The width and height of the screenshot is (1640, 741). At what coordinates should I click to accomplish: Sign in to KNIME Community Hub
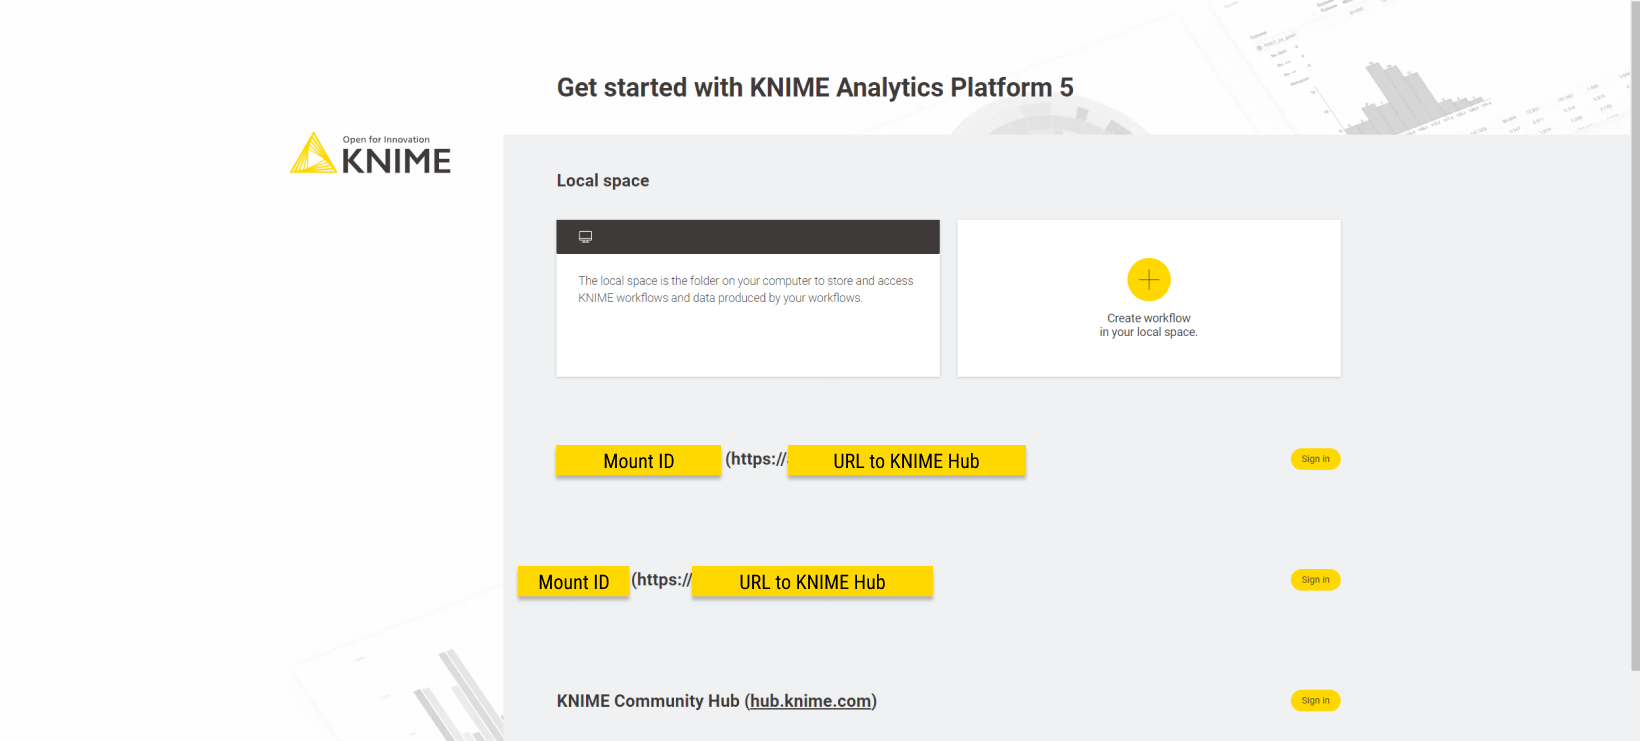1315,701
